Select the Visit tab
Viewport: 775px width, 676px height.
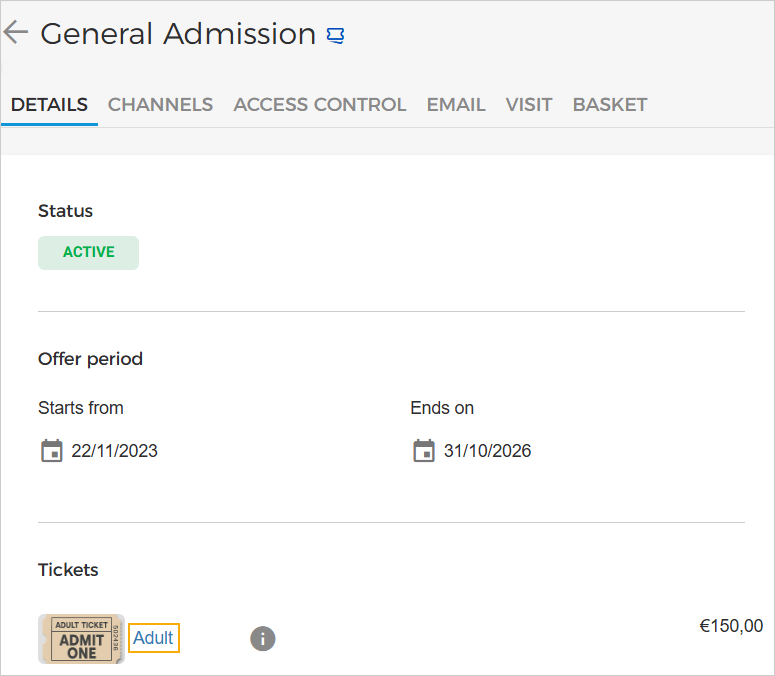coord(529,104)
